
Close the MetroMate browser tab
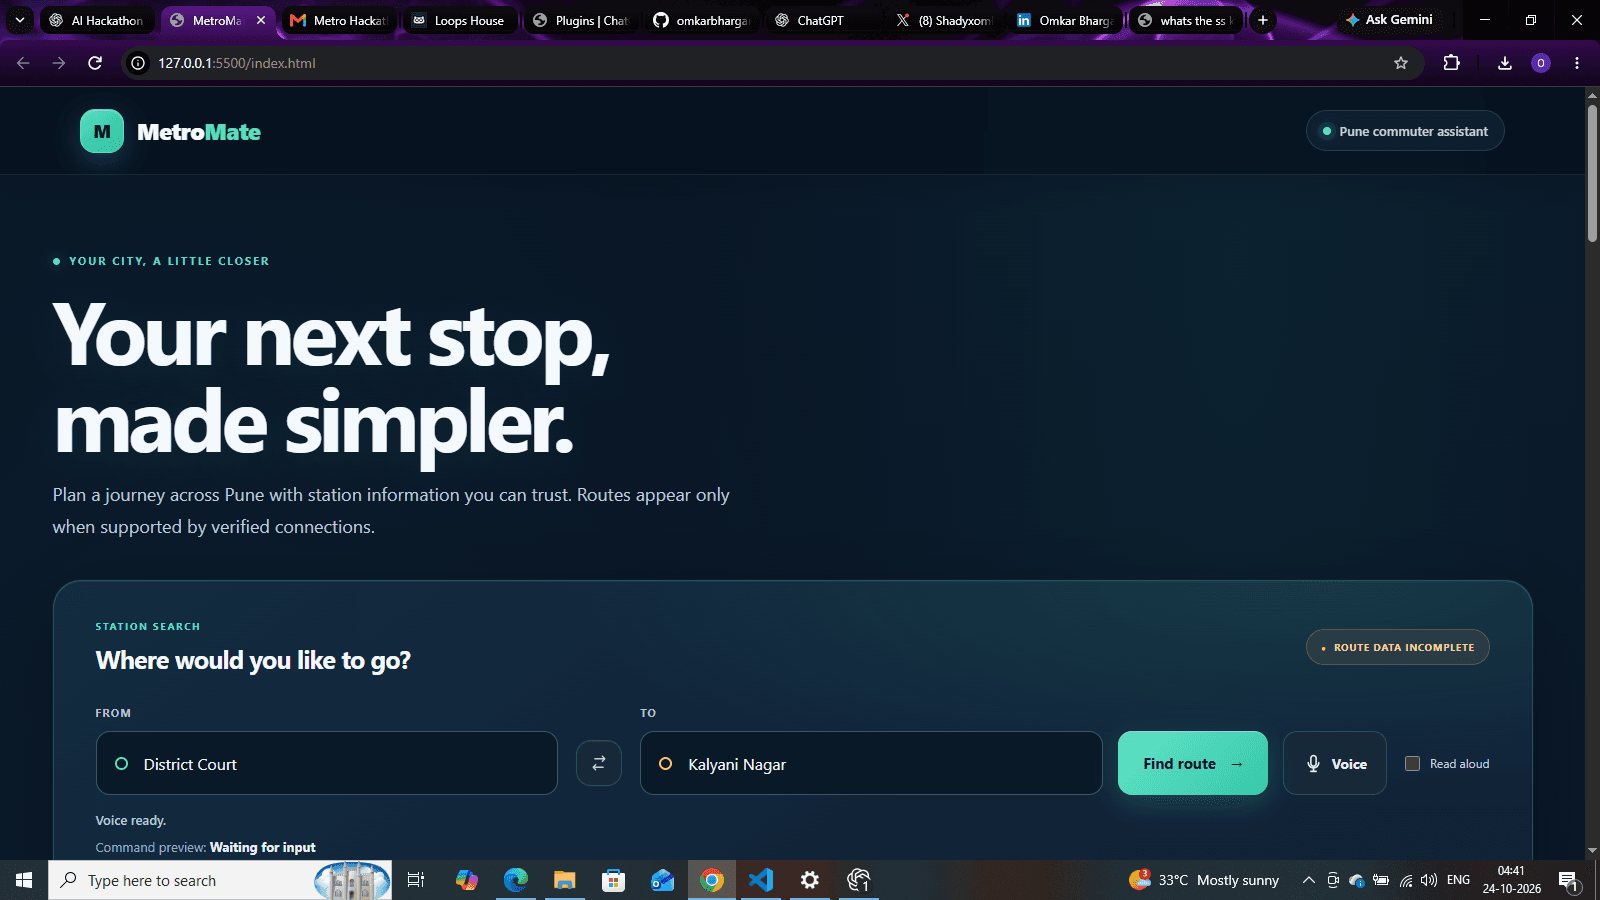[261, 20]
